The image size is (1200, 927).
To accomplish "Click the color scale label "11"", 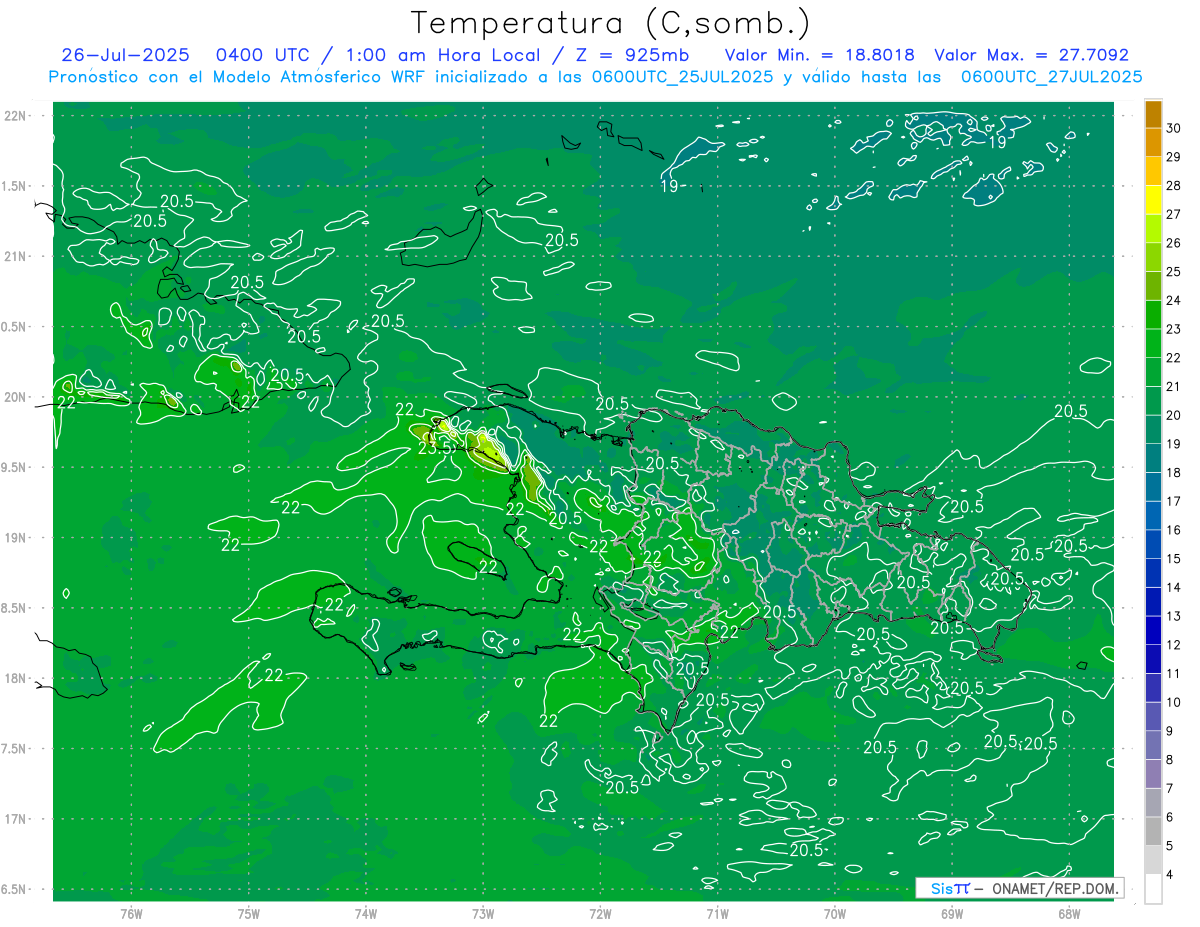I will (x=1174, y=674).
